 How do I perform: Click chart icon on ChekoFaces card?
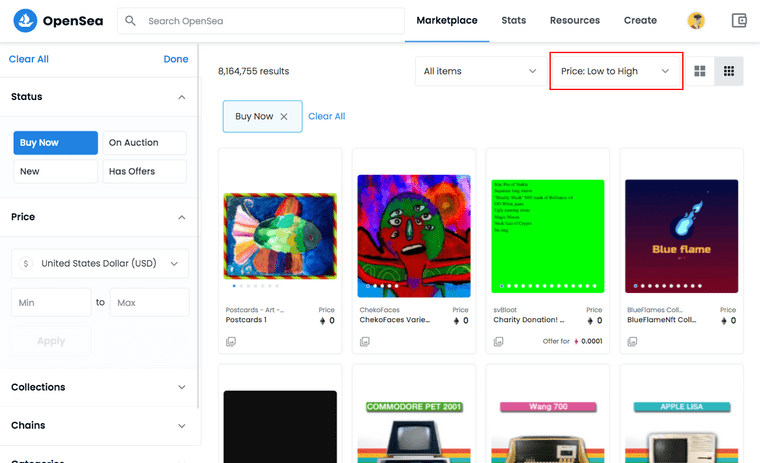click(x=365, y=342)
